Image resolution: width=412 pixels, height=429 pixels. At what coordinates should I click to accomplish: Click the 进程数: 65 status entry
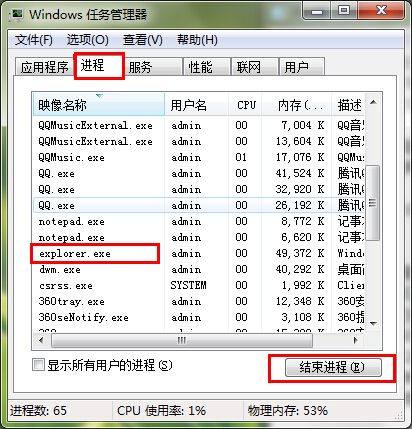[38, 411]
